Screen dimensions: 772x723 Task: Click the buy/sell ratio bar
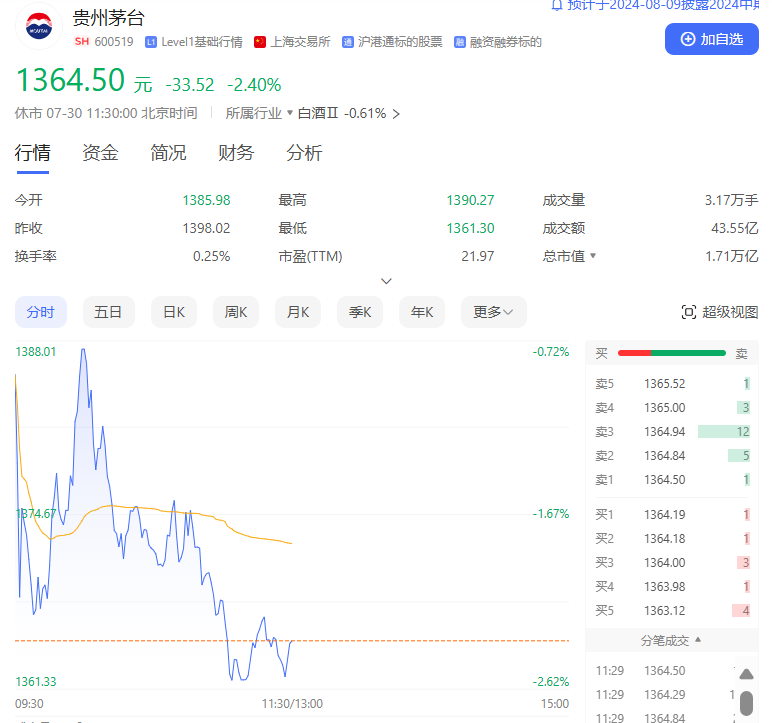click(x=671, y=353)
